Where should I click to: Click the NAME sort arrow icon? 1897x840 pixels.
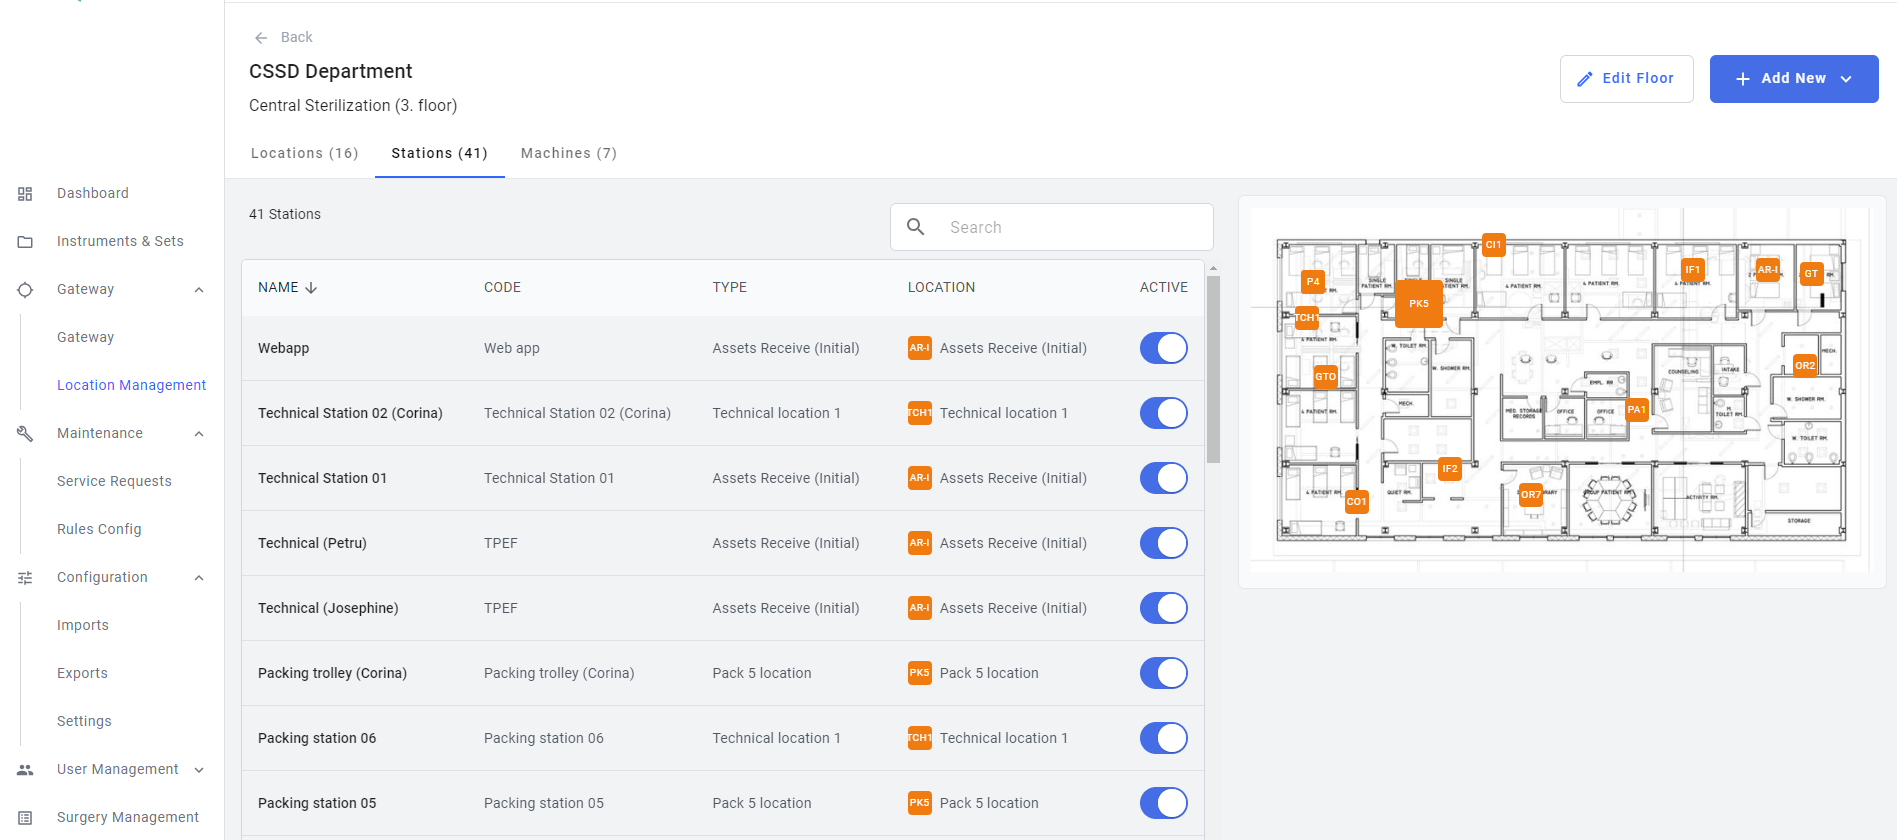coord(311,287)
